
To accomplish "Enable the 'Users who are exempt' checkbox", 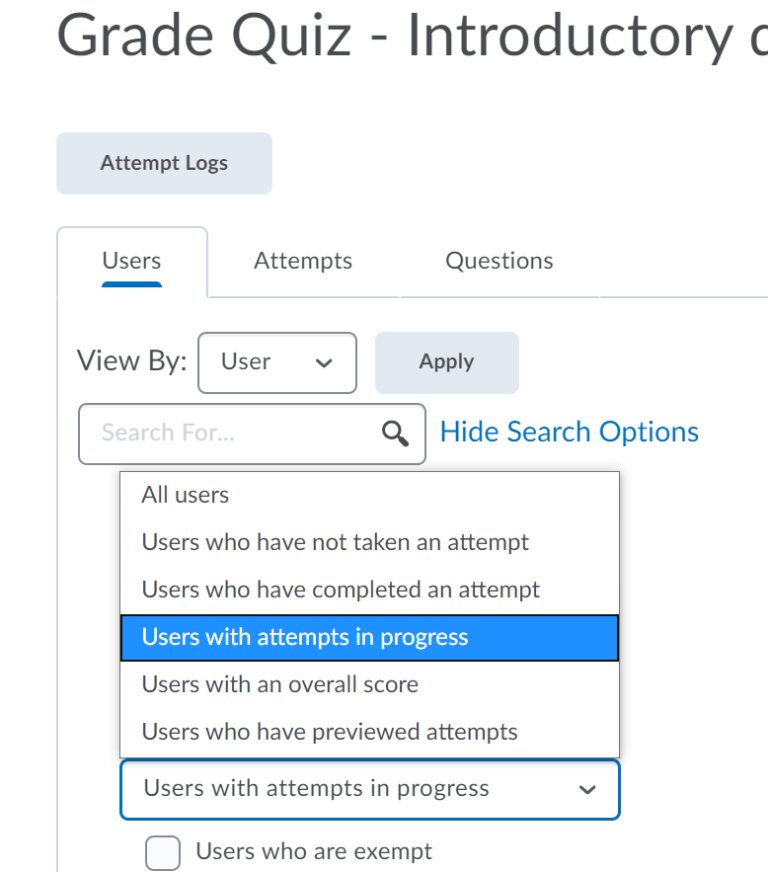I will 162,853.
